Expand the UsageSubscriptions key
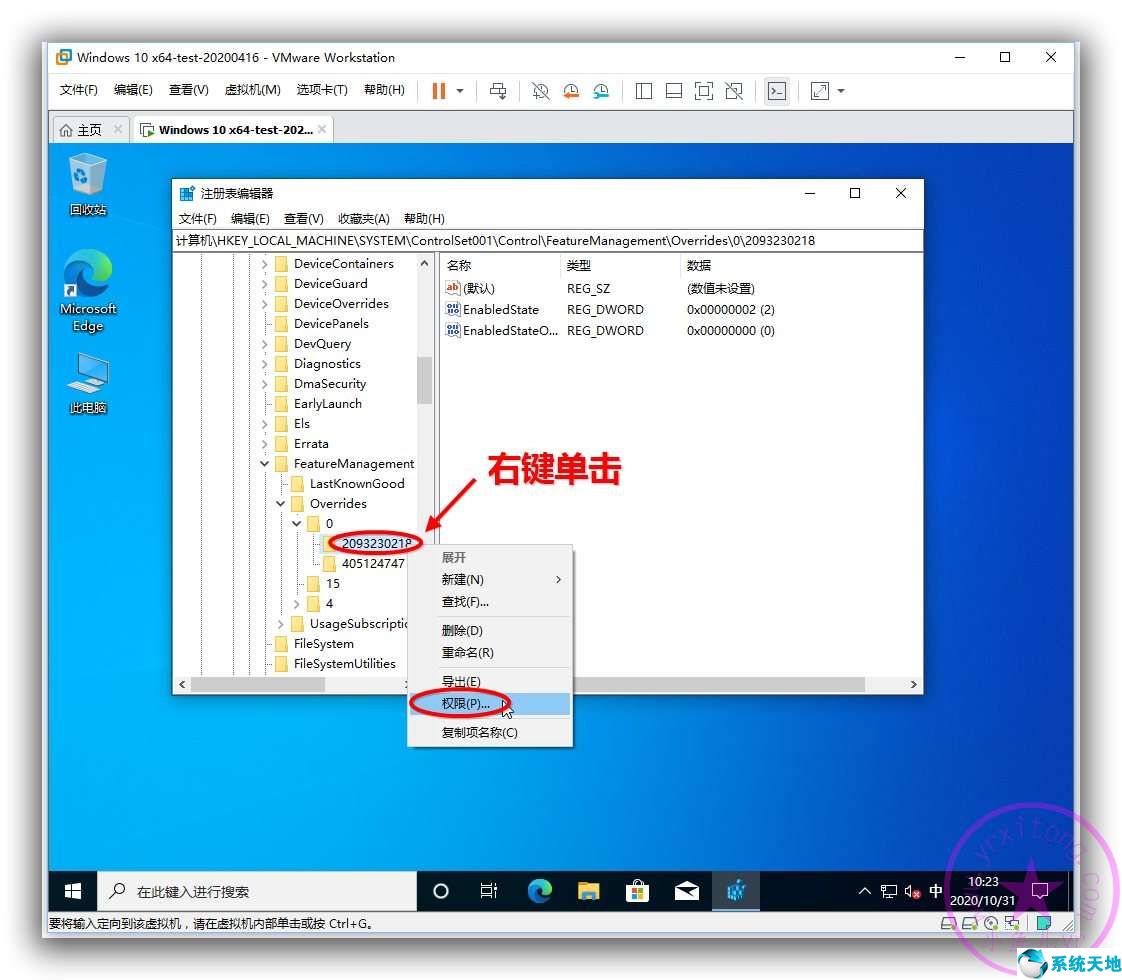Viewport: 1122px width, 980px height. point(280,624)
